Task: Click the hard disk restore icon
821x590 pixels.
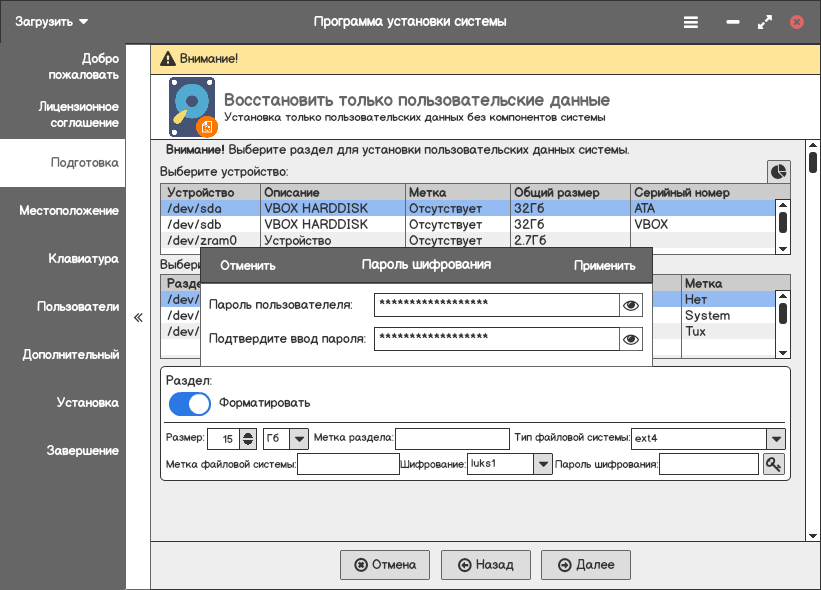Action: click(x=192, y=106)
